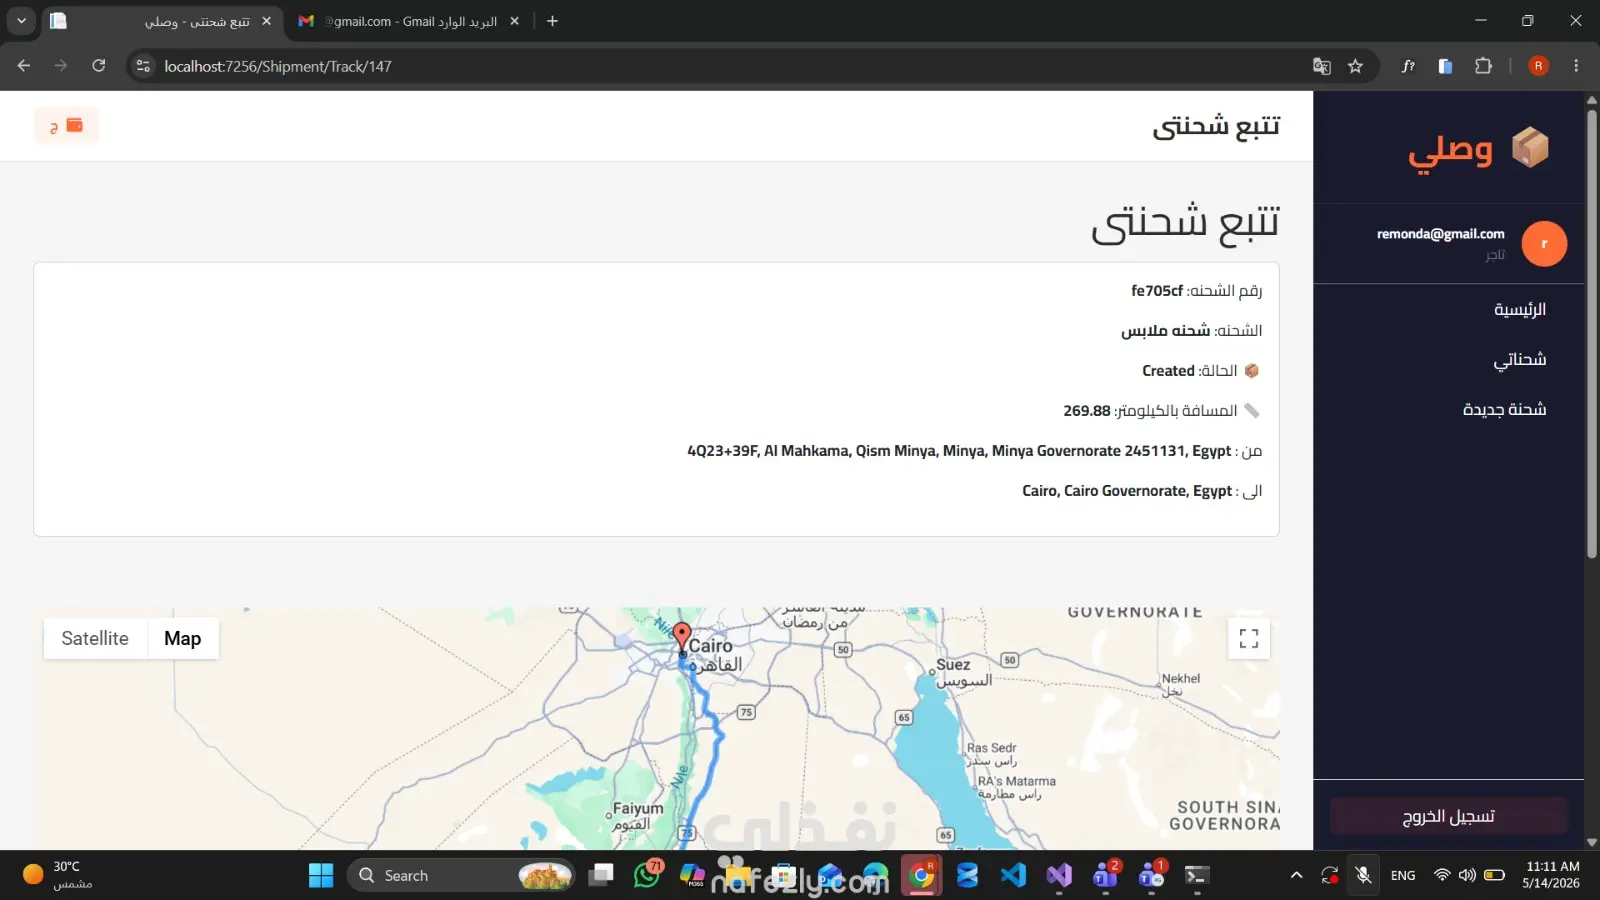The height and width of the screenshot is (900, 1600).
Task: Click Faiyum label on the map
Action: pyautogui.click(x=638, y=808)
